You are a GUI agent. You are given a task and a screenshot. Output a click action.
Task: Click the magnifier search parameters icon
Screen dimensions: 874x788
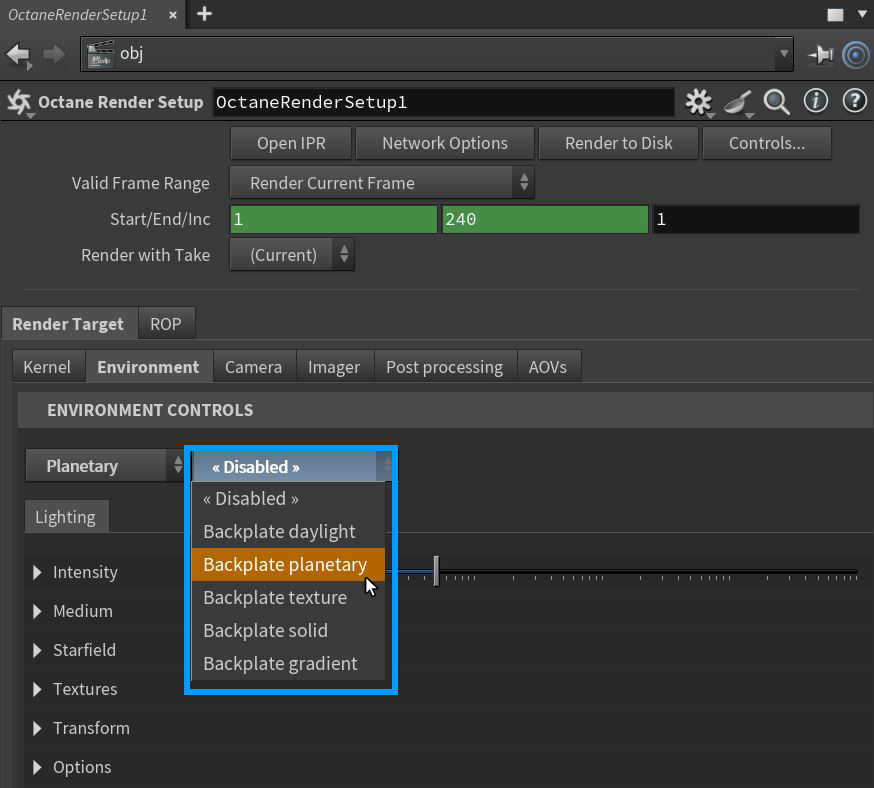point(776,101)
